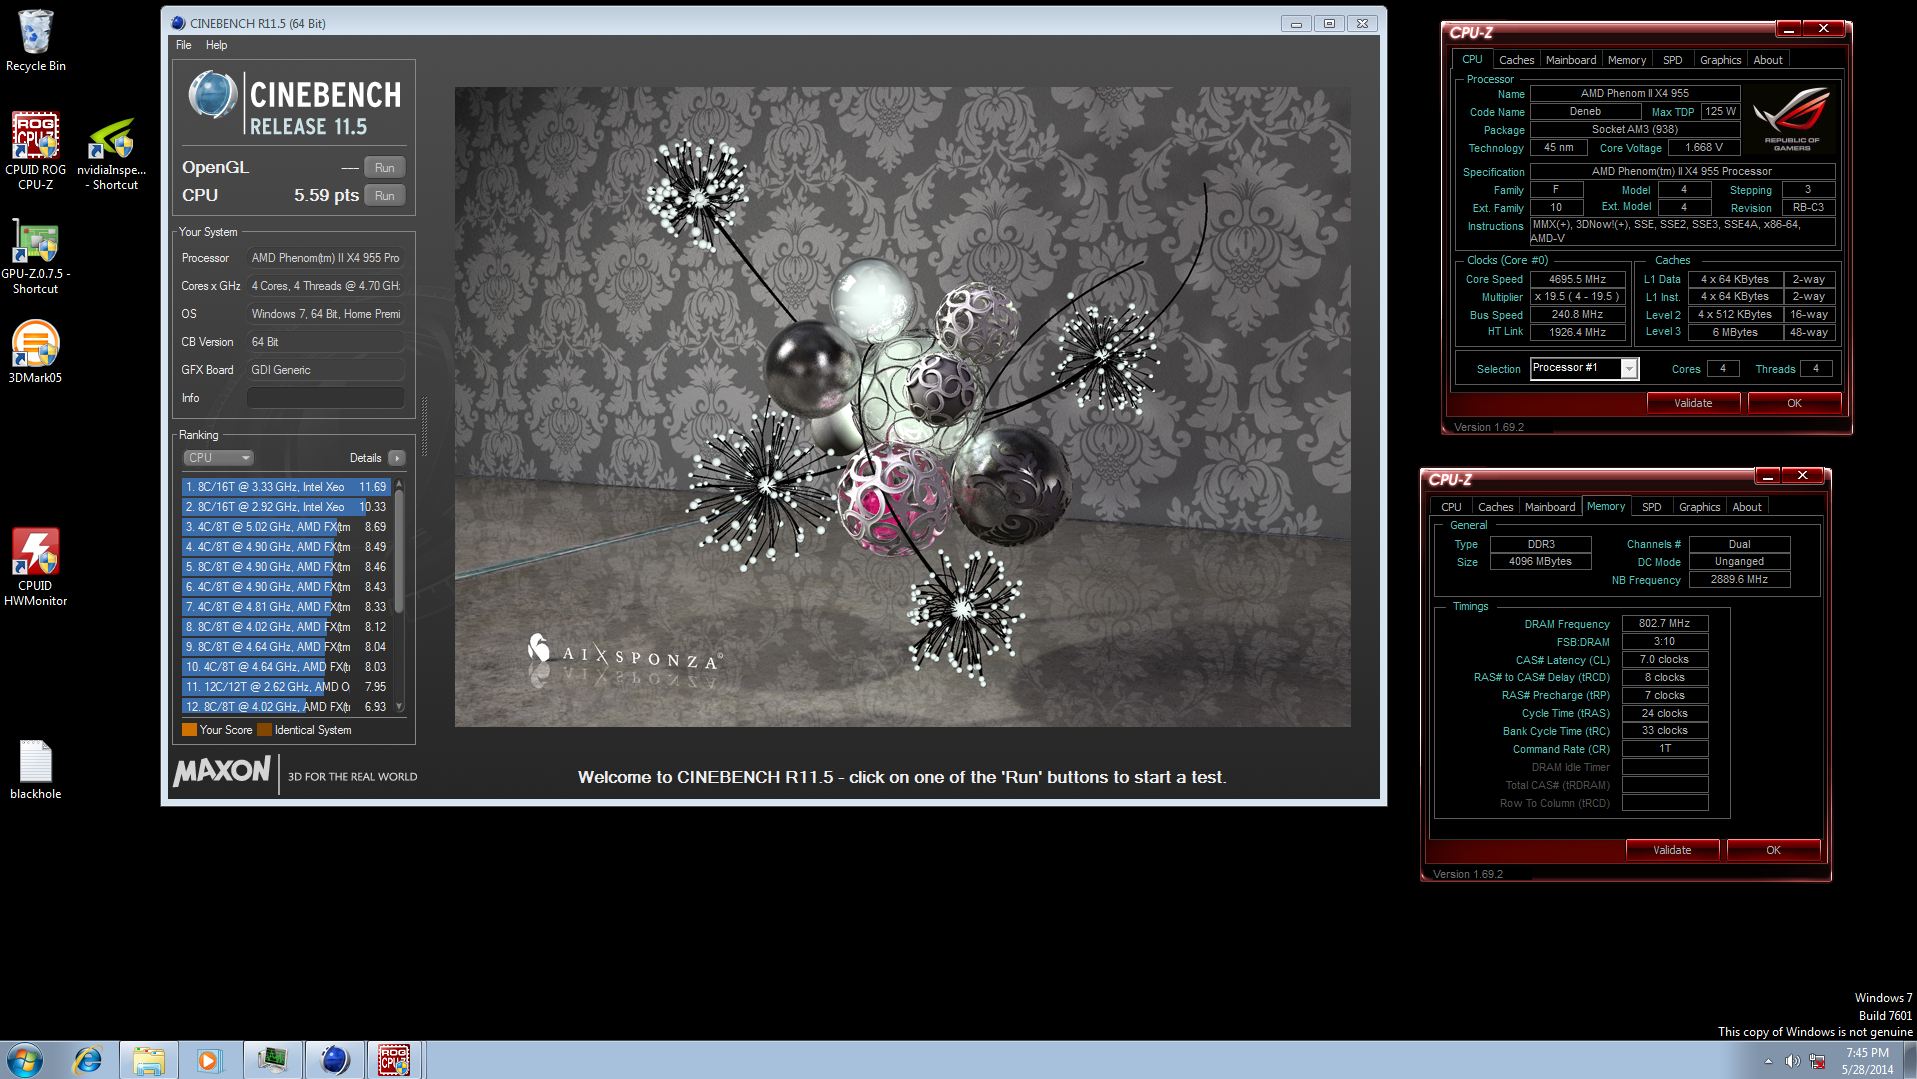Show hidden system tray icons
Viewport: 1917px width, 1079px height.
coord(1768,1061)
